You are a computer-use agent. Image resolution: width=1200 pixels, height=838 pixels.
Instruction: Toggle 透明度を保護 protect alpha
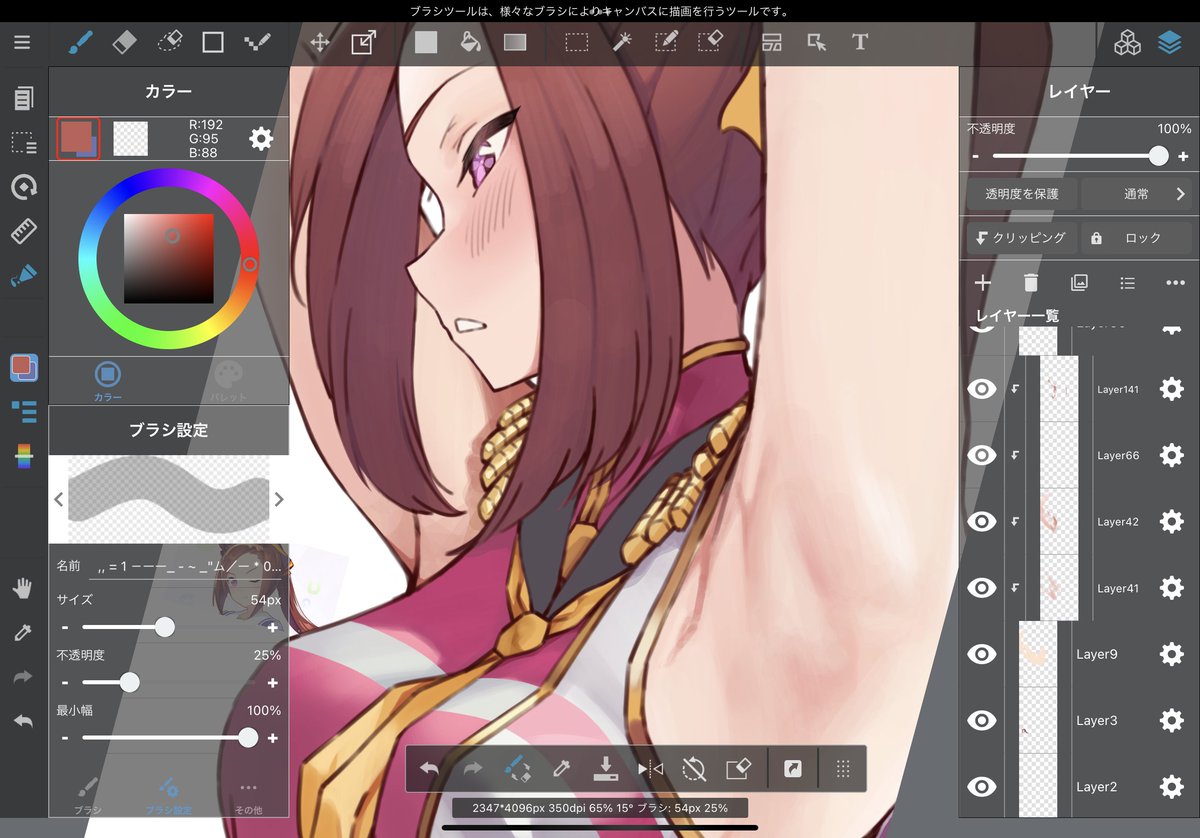1021,194
